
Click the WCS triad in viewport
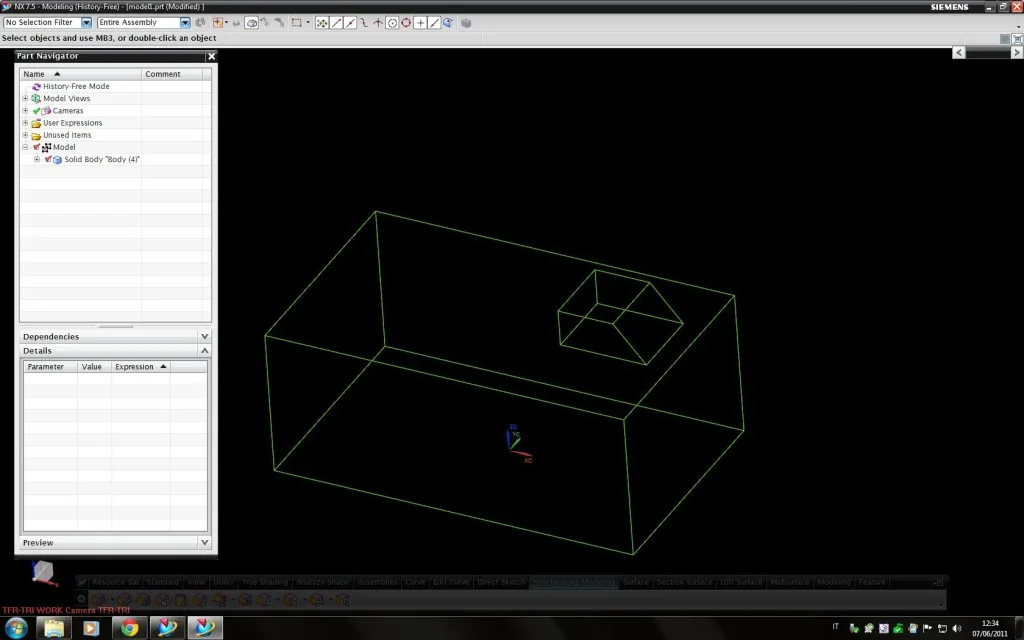click(x=519, y=443)
